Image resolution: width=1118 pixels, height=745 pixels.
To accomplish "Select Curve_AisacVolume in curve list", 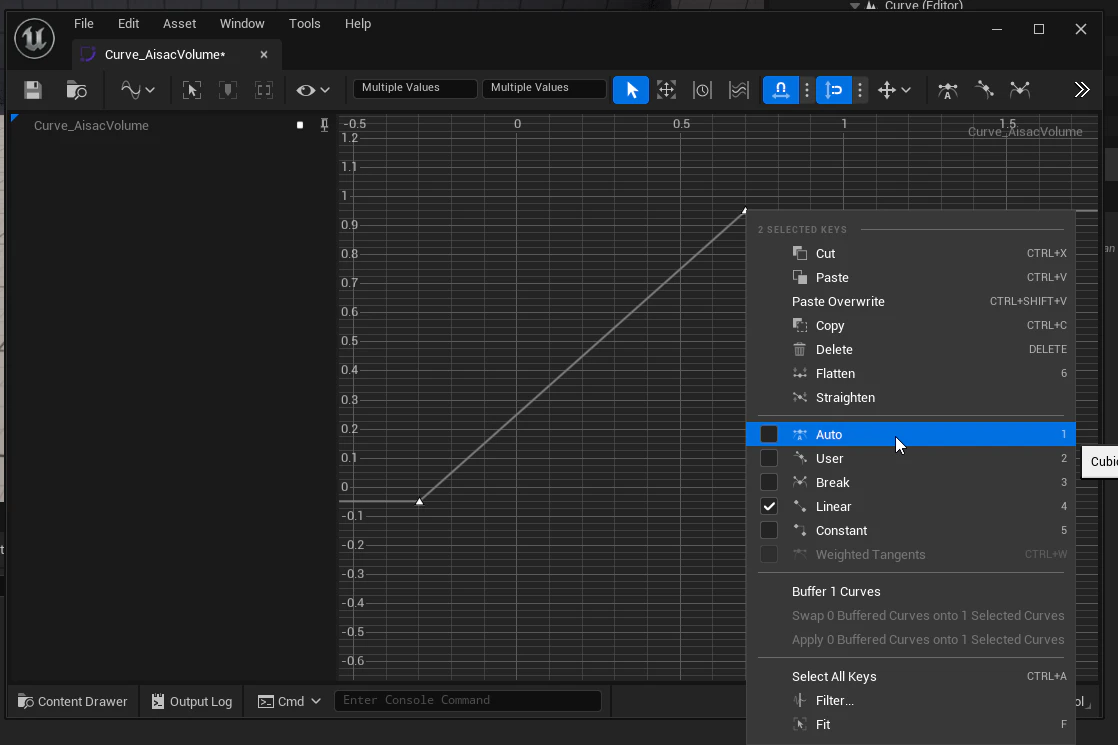I will tap(91, 125).
